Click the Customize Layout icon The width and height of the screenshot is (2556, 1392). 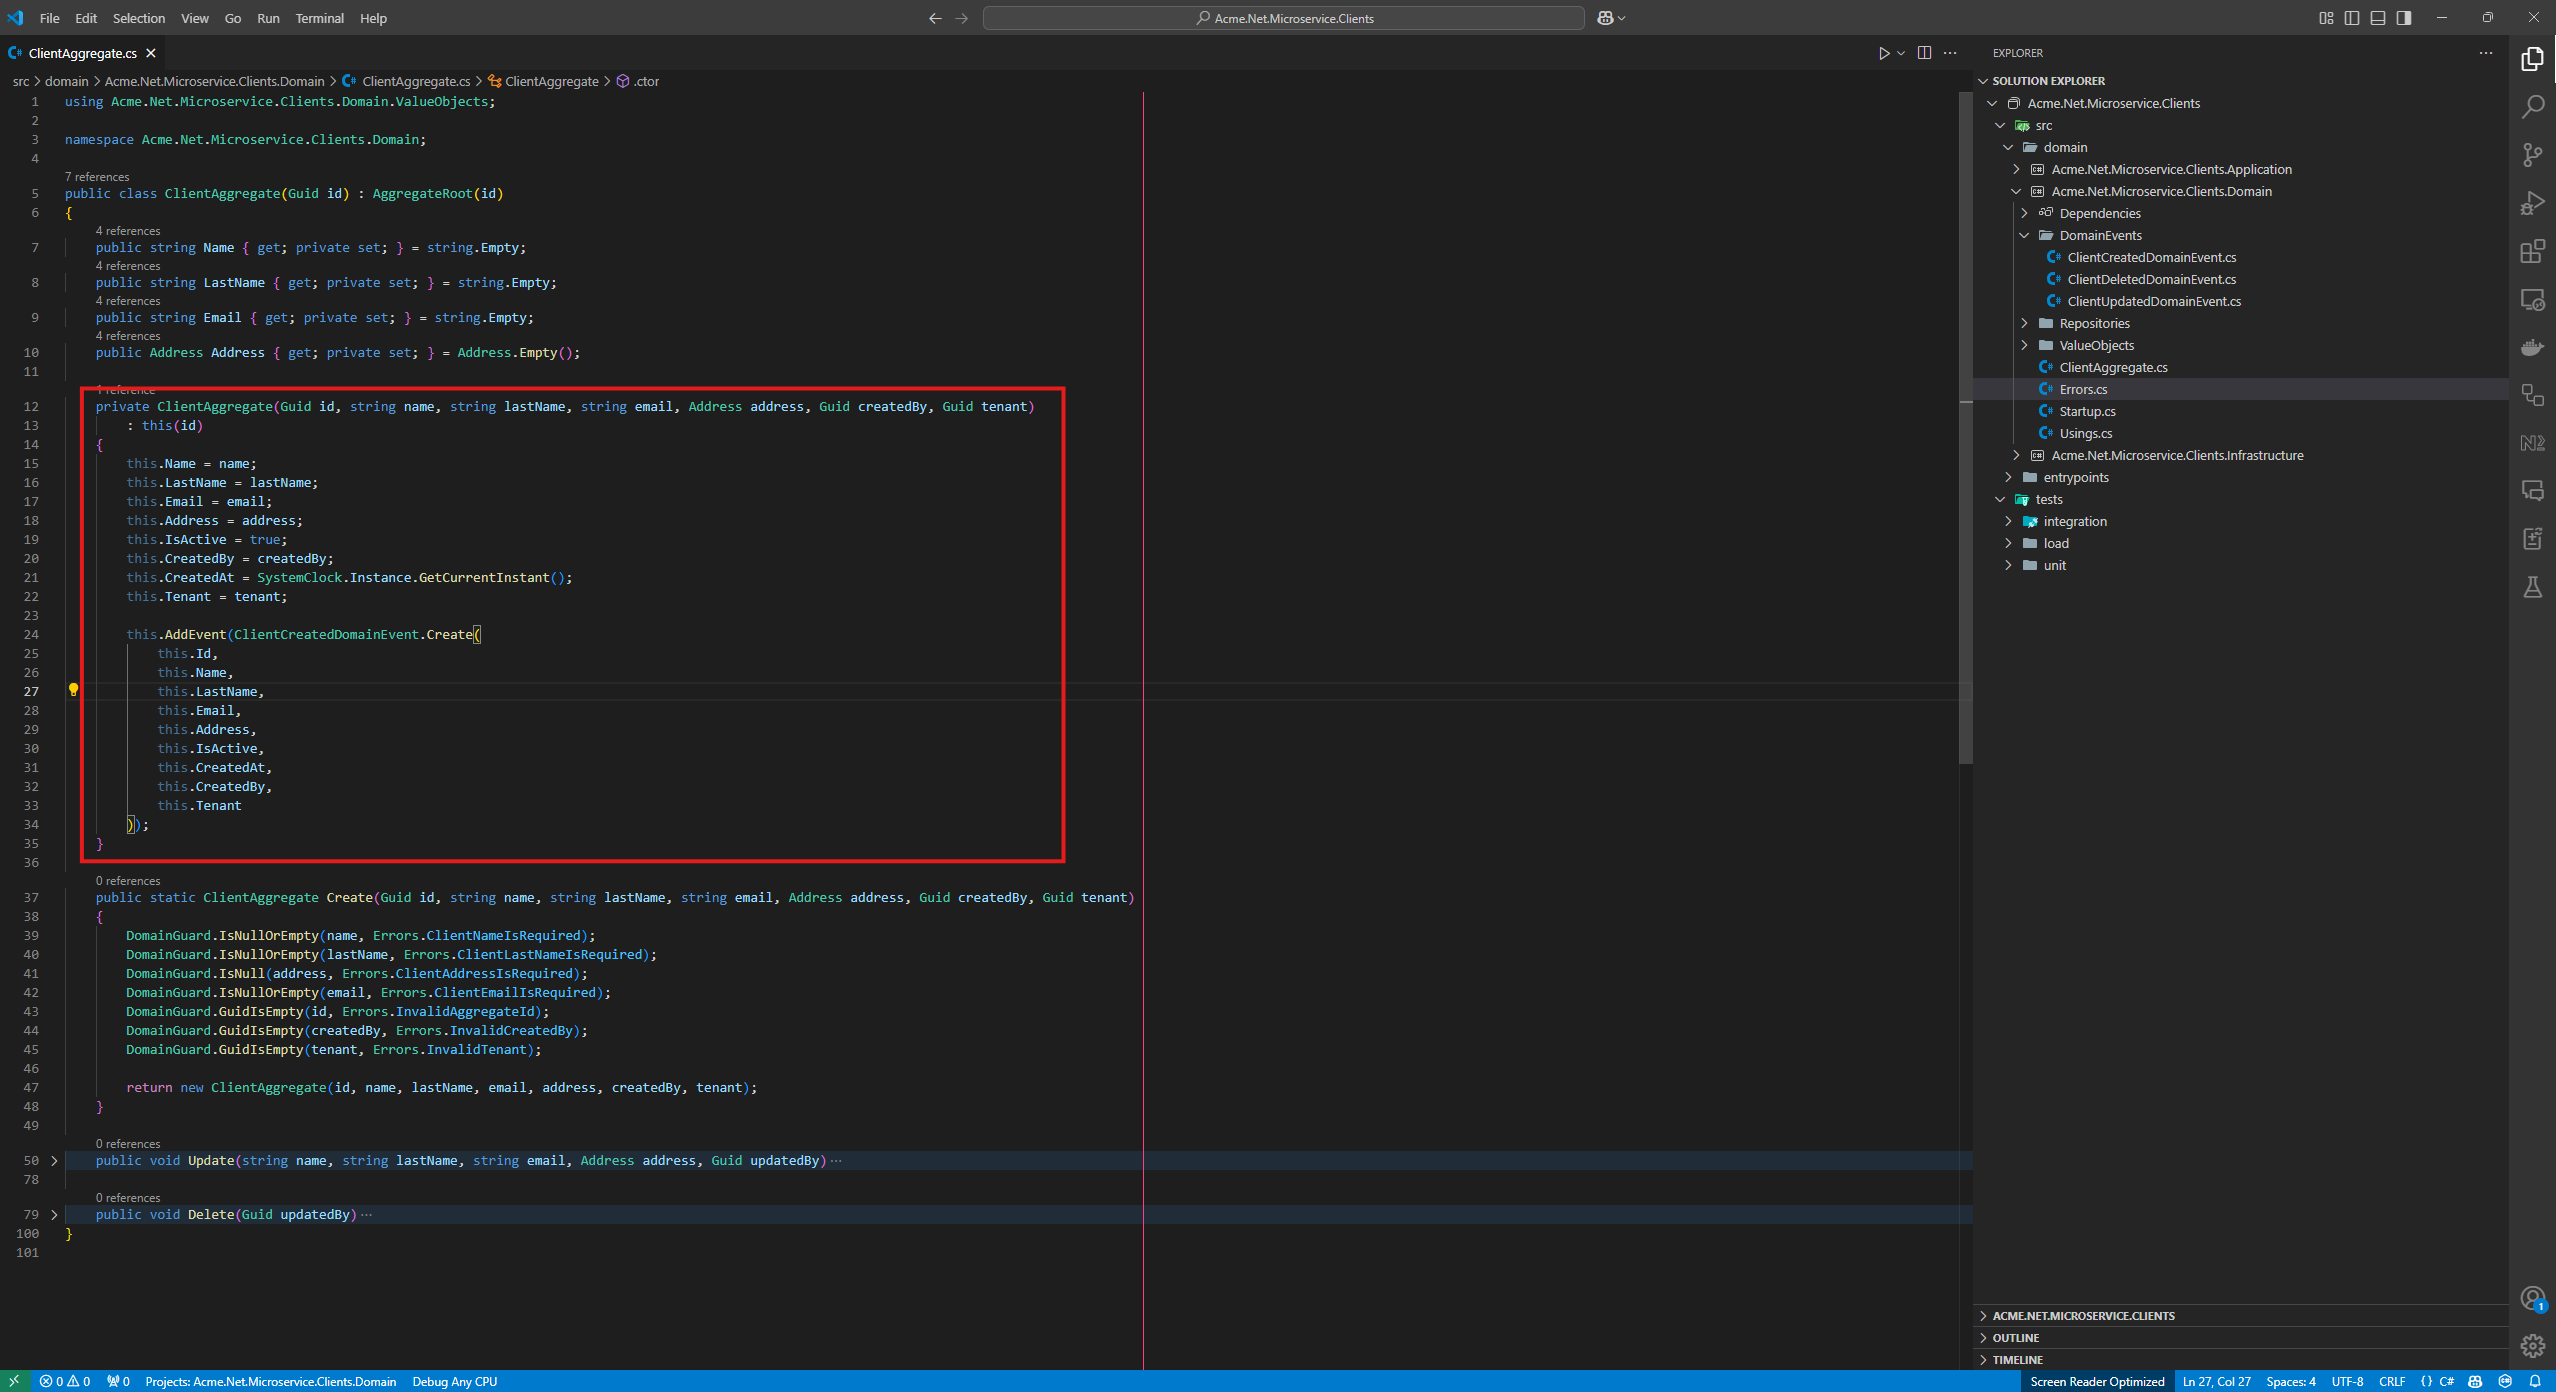click(x=2326, y=18)
